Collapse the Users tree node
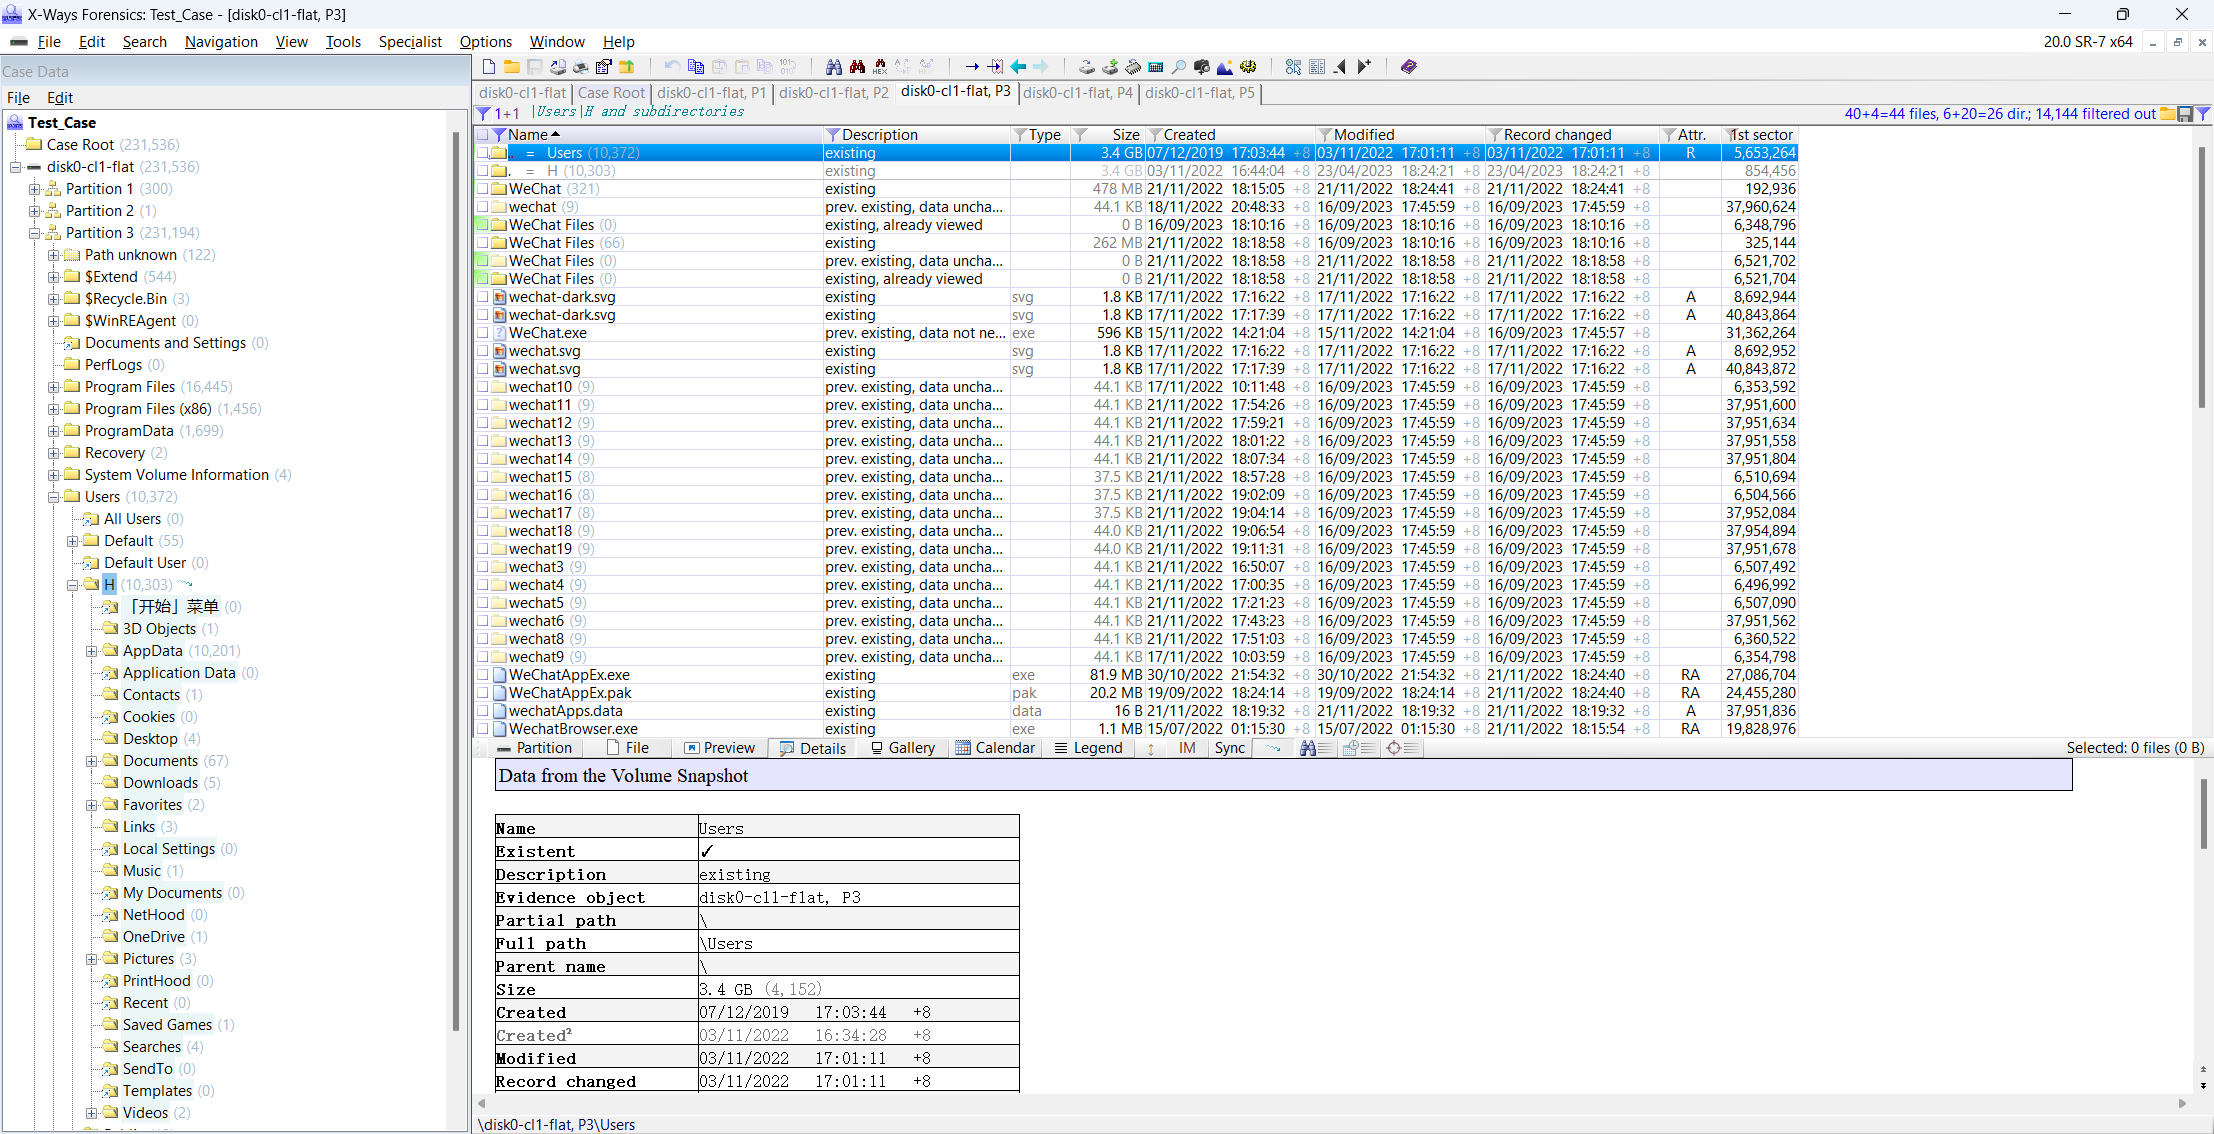2214x1134 pixels. [53, 497]
